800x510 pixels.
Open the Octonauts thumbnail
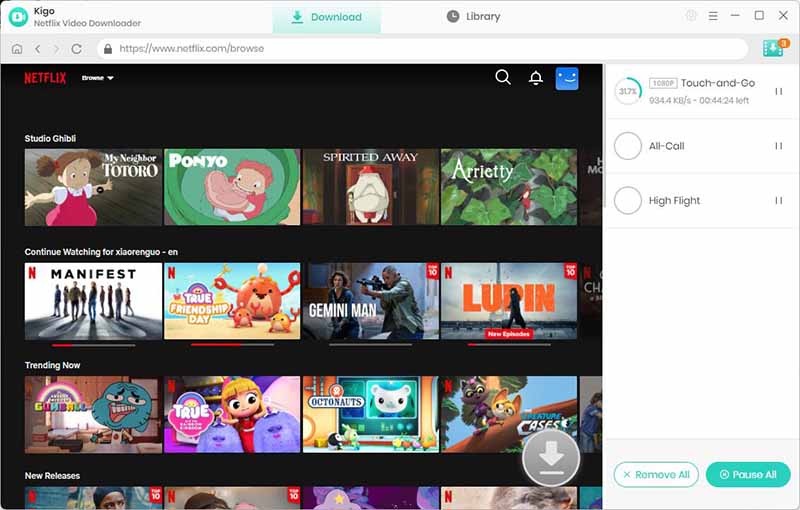point(370,415)
